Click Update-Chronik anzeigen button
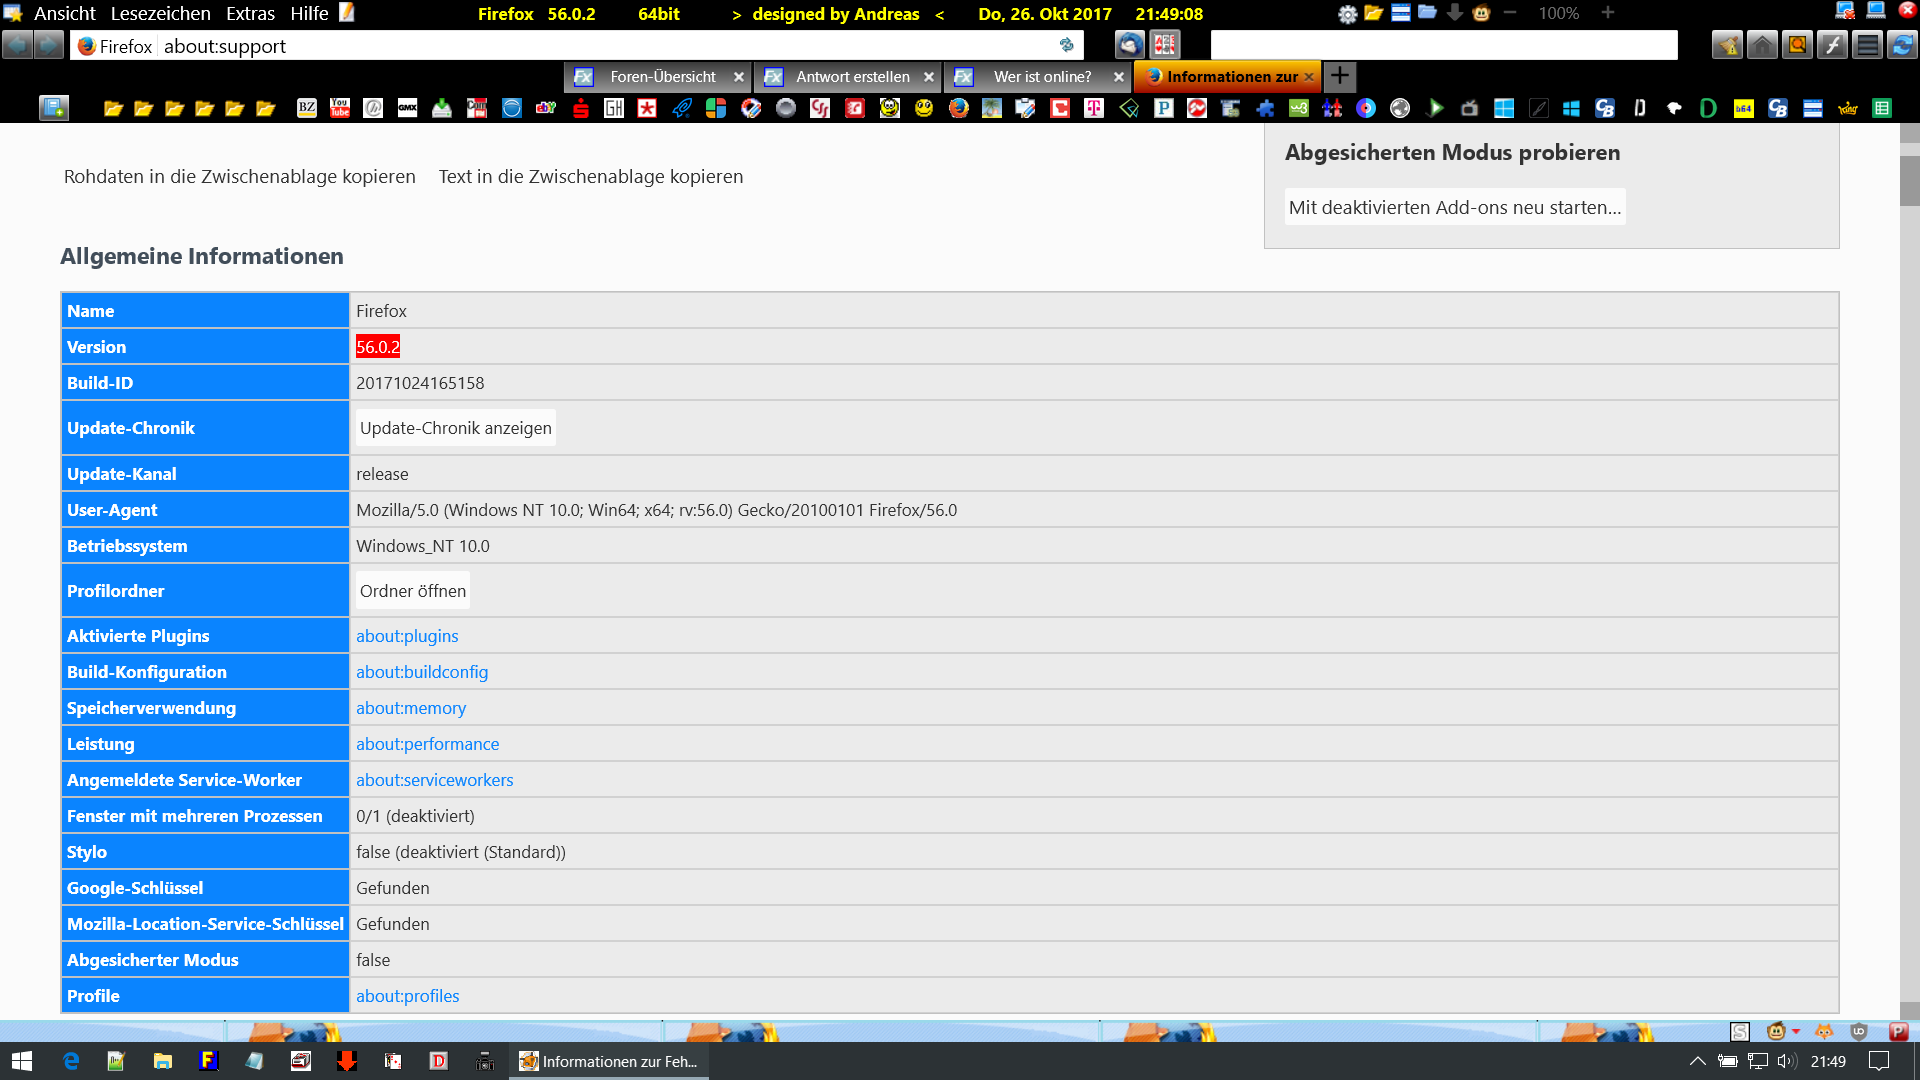The width and height of the screenshot is (1920, 1080). click(x=455, y=428)
